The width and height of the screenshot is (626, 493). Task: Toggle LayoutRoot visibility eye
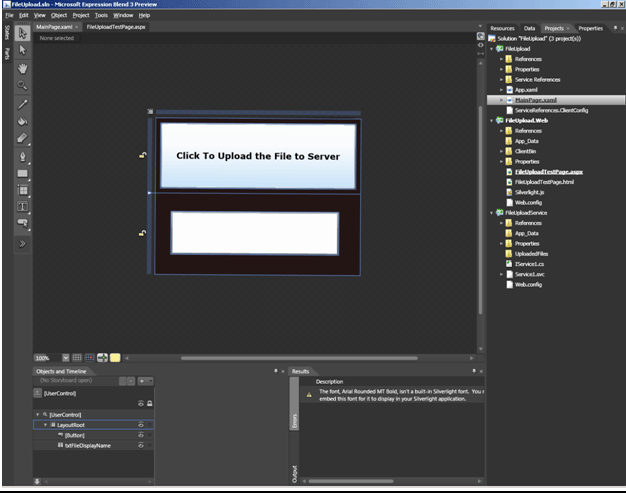point(141,425)
